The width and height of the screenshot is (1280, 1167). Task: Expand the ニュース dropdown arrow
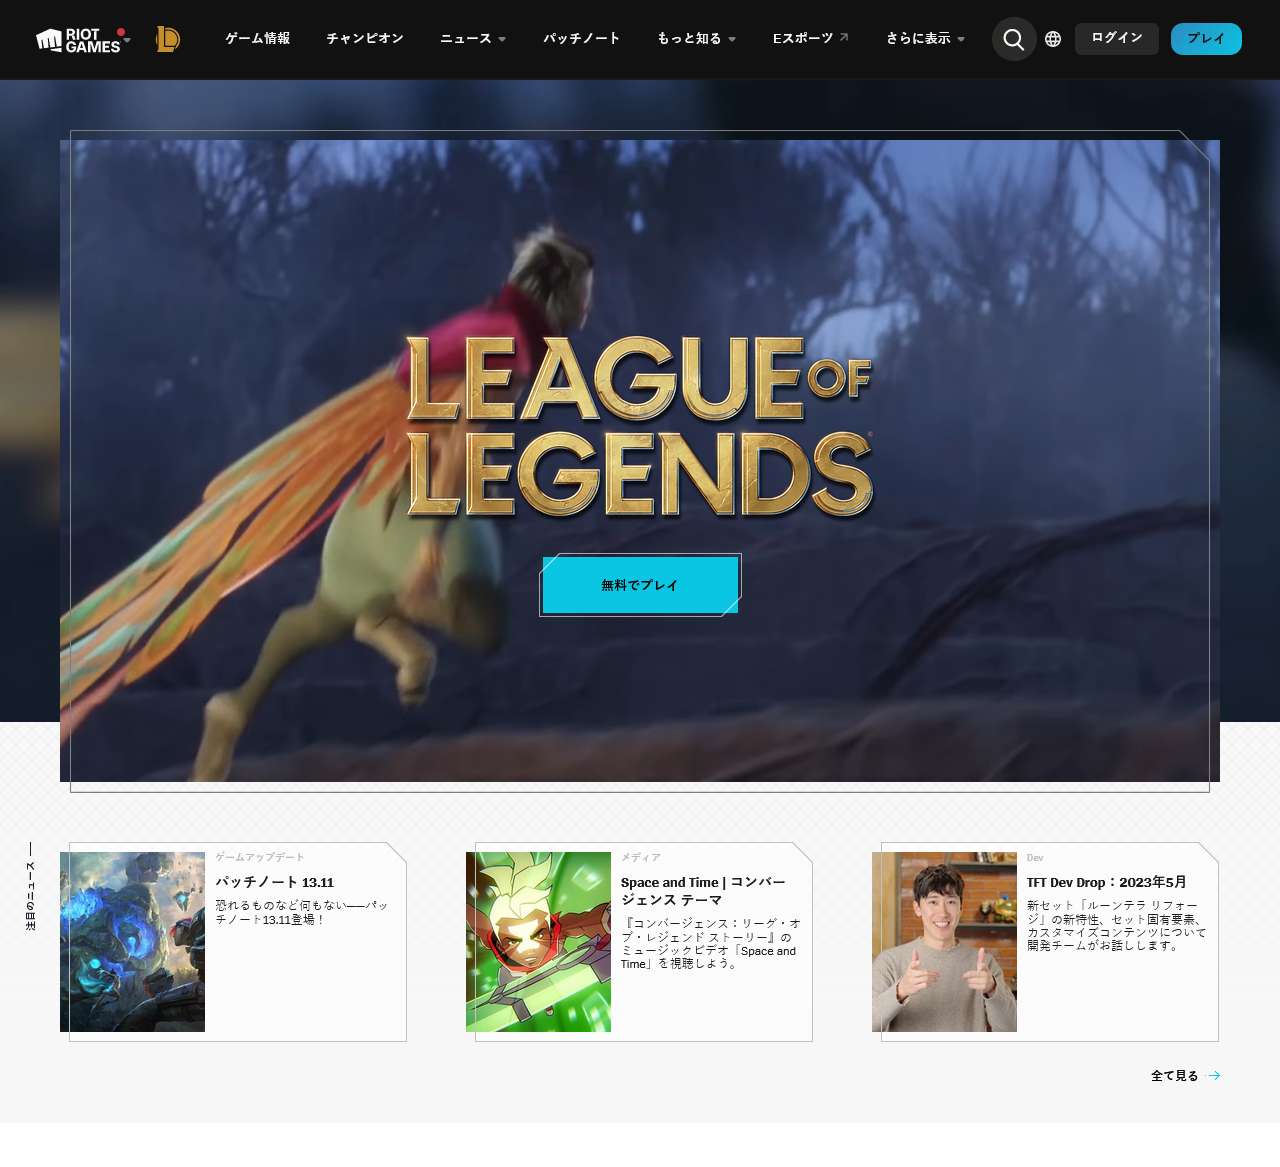pyautogui.click(x=502, y=39)
